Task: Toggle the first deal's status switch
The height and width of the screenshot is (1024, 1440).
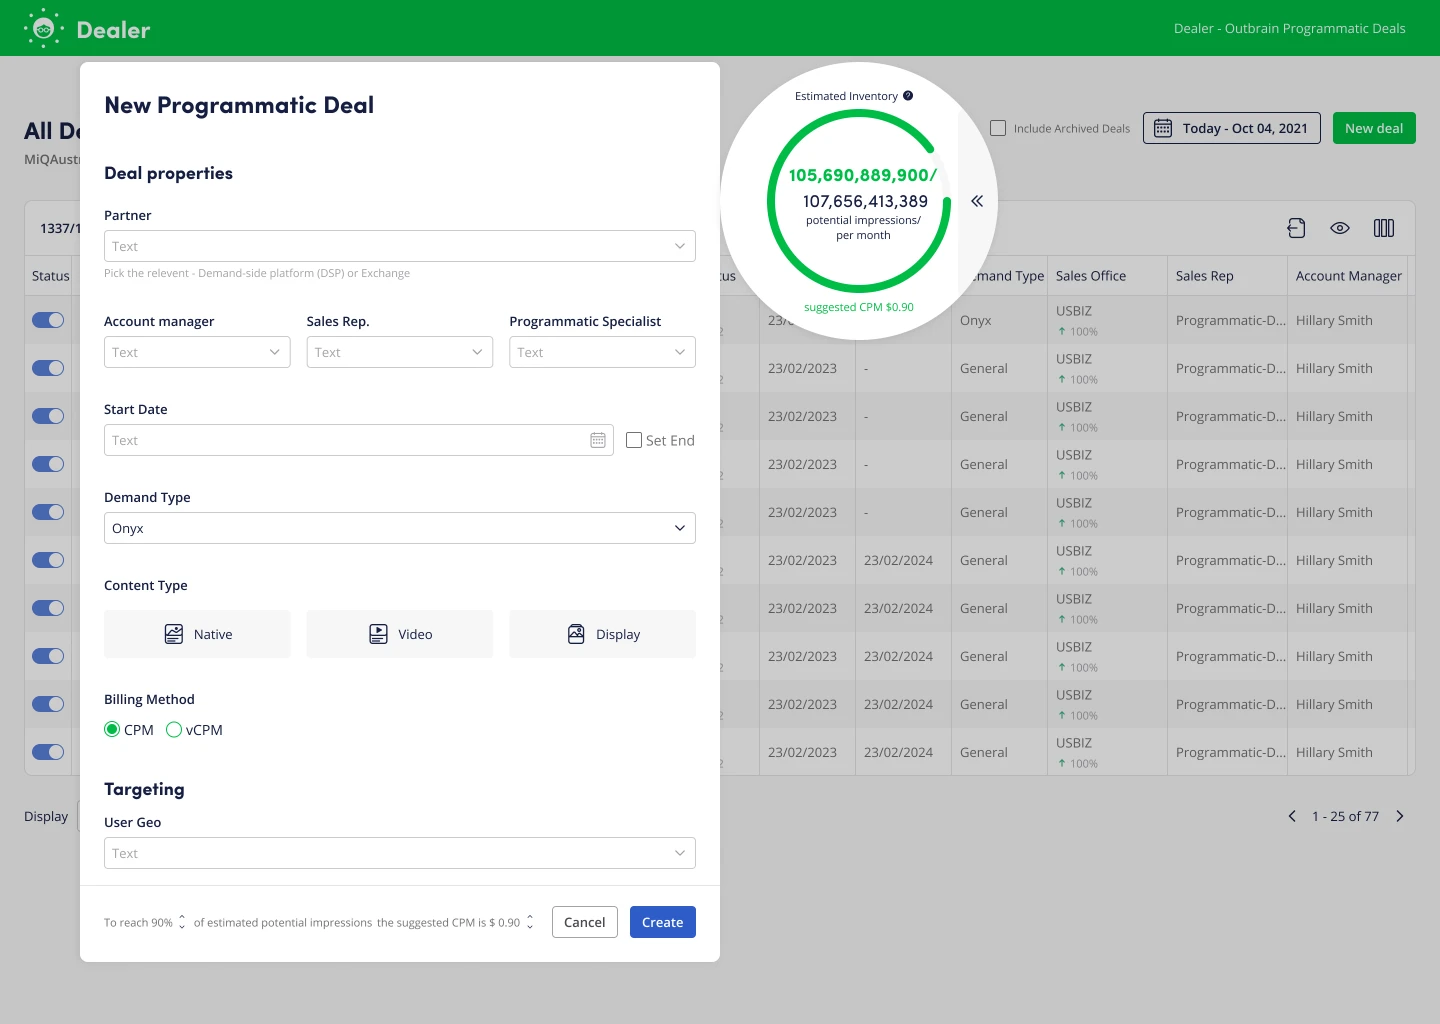Action: pos(48,320)
